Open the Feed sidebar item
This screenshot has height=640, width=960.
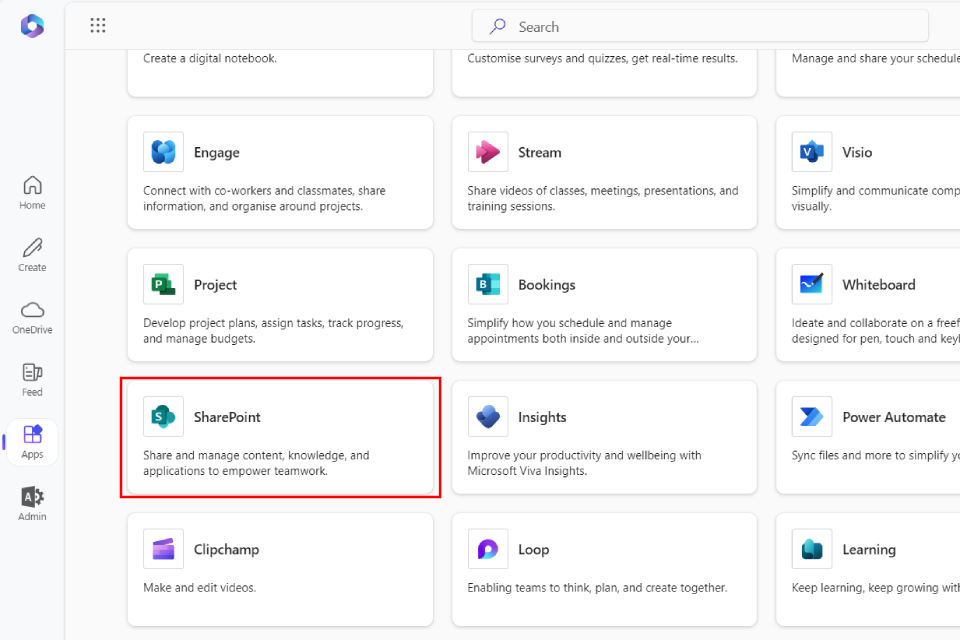pyautogui.click(x=32, y=379)
